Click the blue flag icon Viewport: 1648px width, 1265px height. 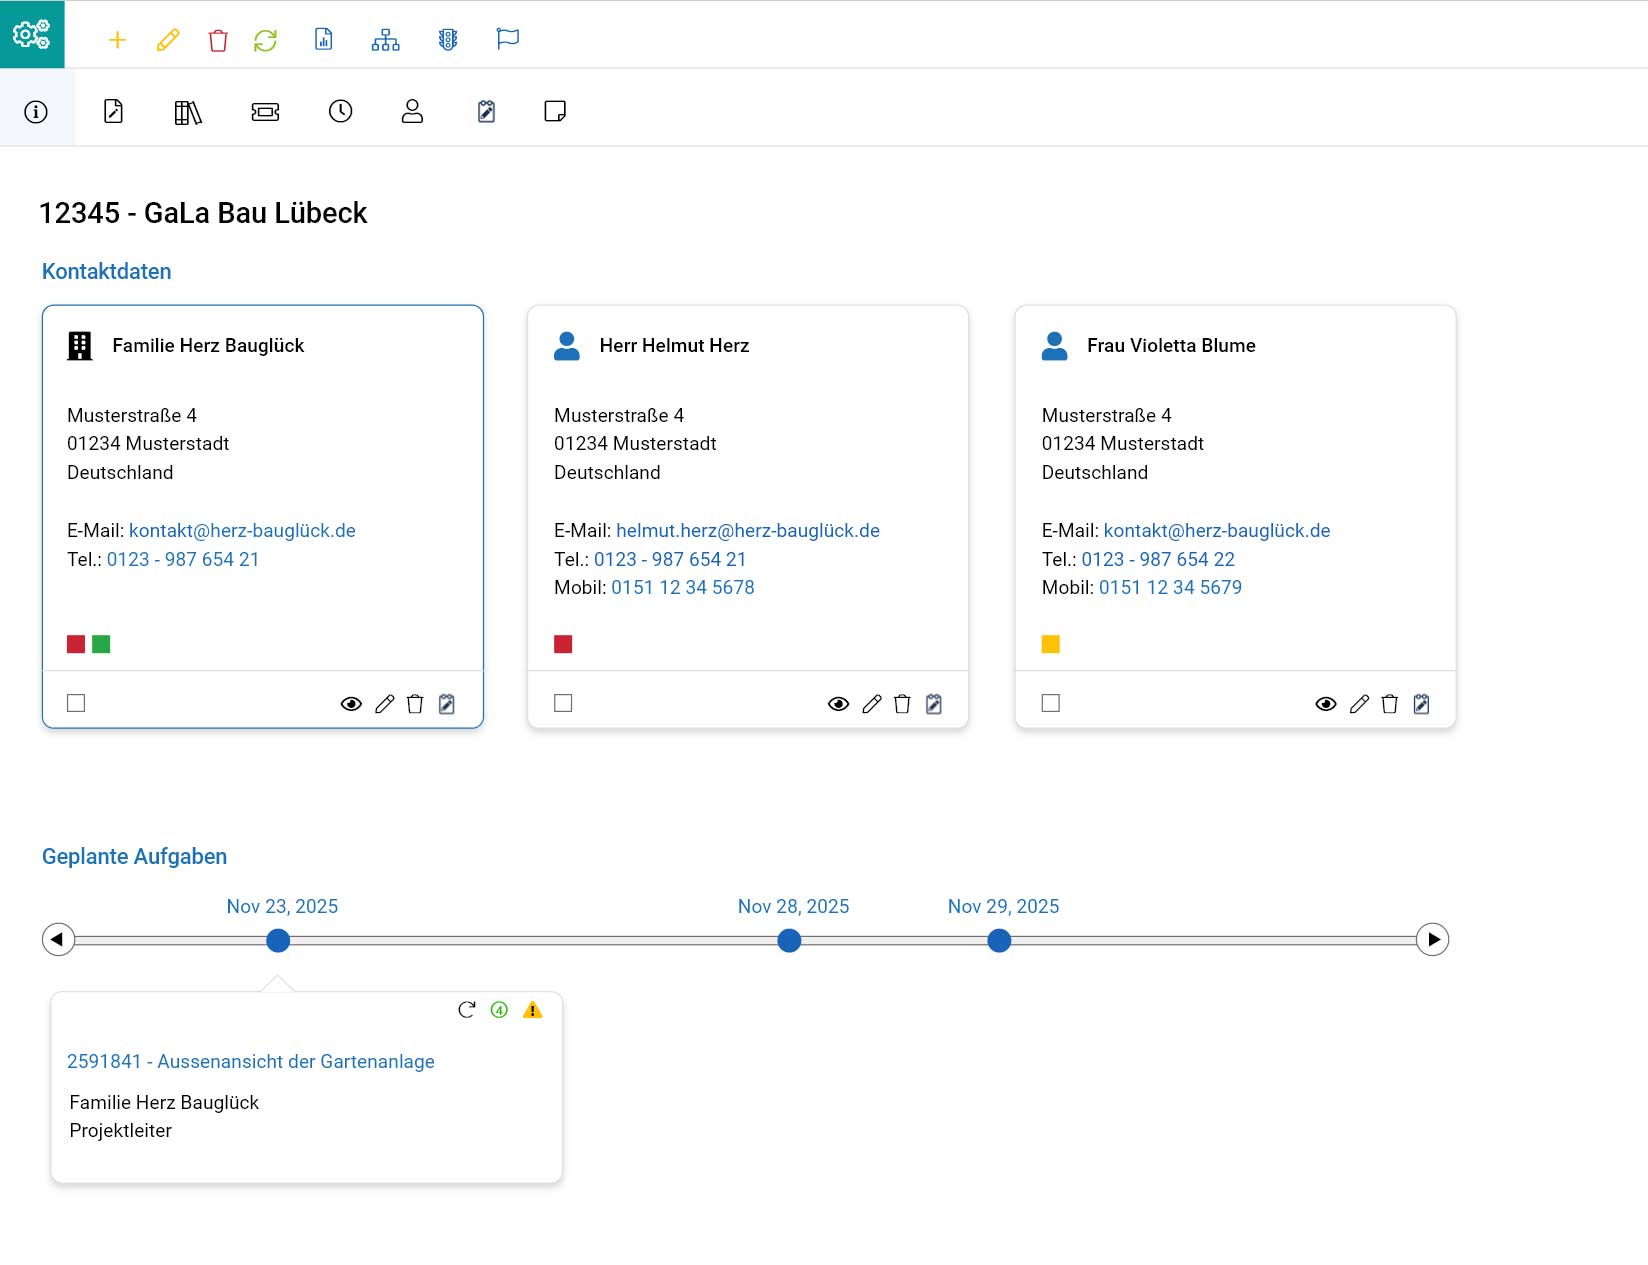click(508, 39)
